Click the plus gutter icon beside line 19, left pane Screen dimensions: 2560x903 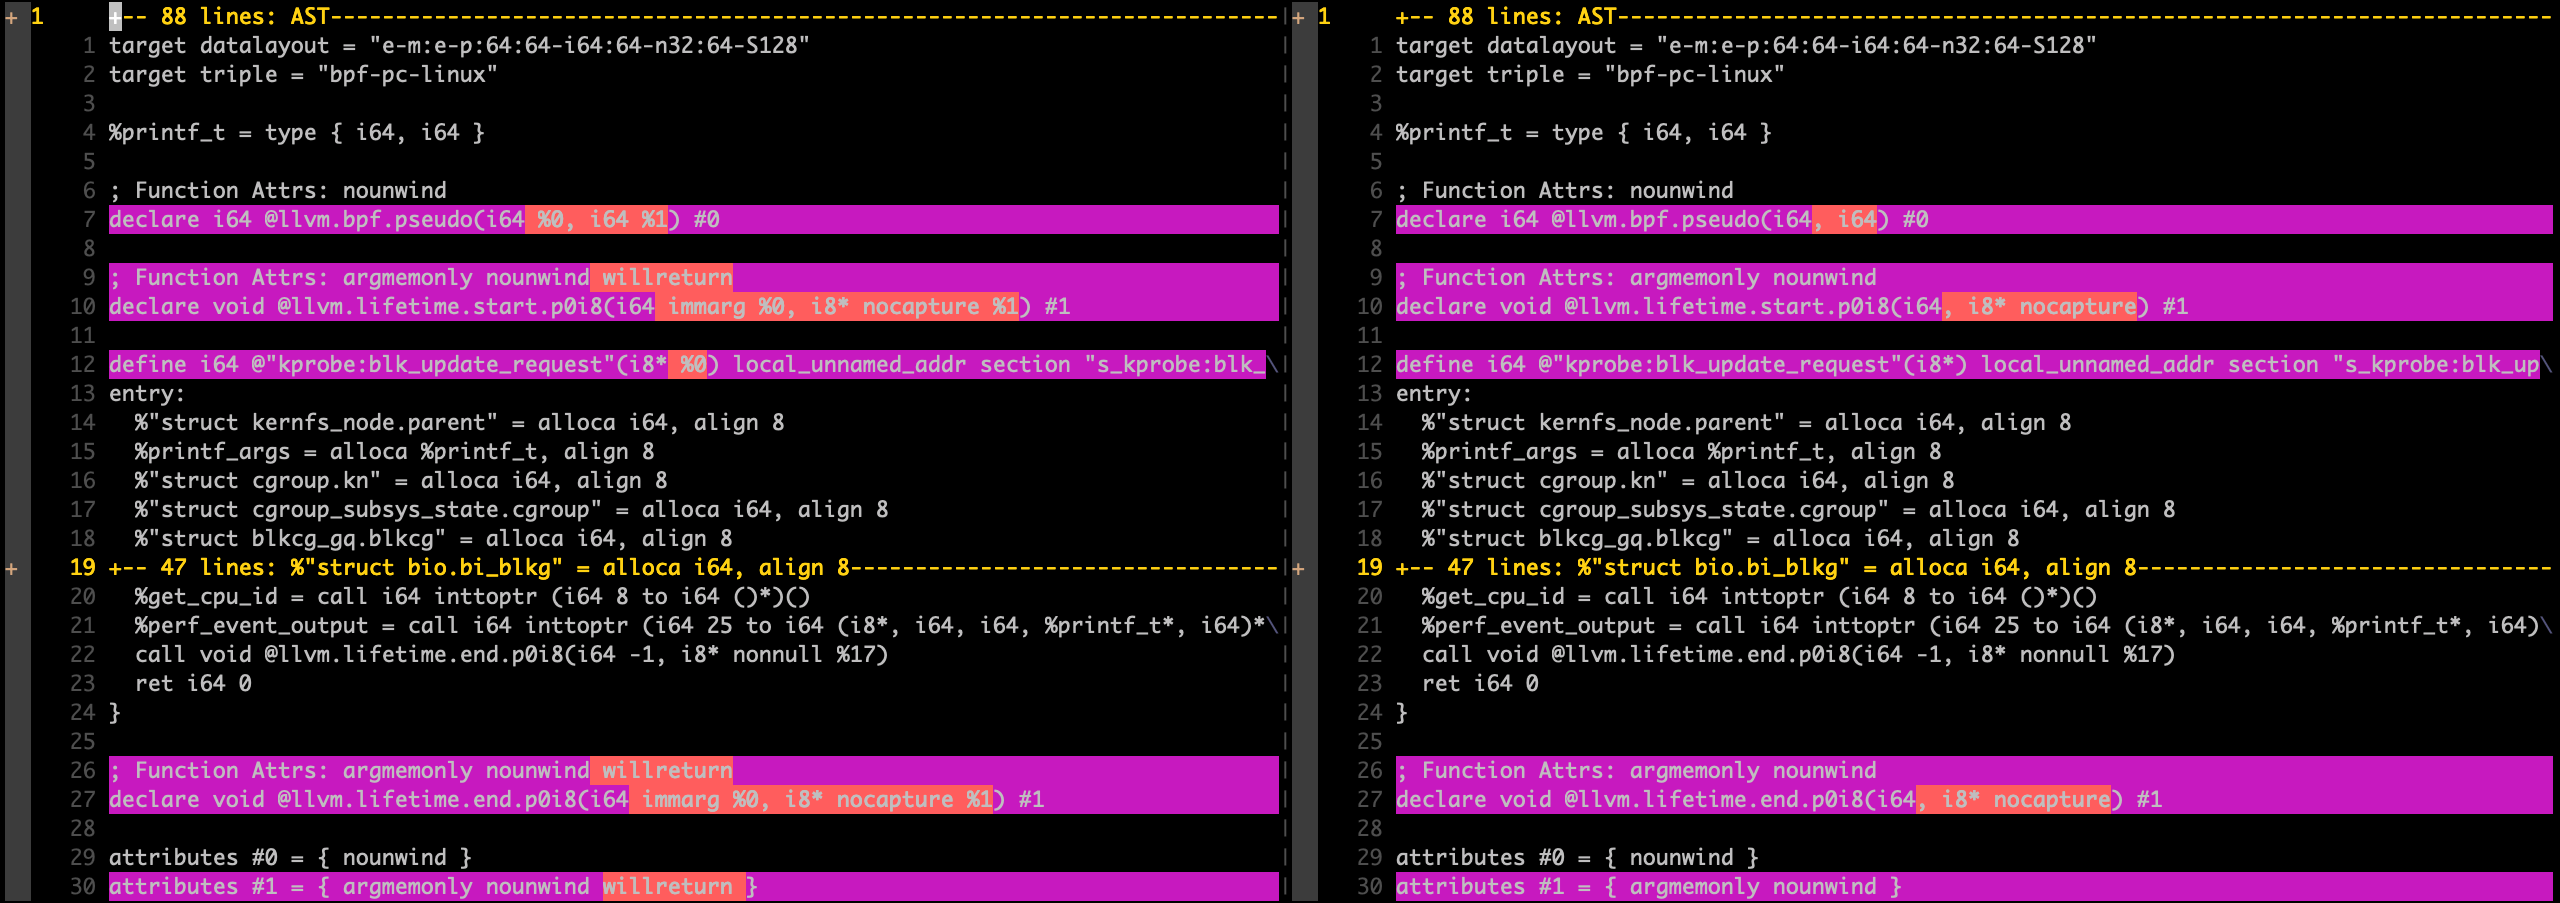[x=9, y=567]
